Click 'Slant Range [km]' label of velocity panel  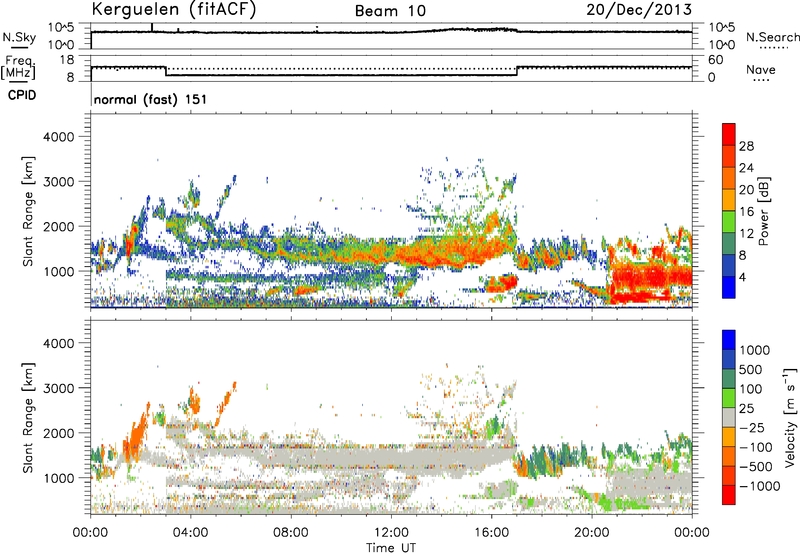point(28,418)
